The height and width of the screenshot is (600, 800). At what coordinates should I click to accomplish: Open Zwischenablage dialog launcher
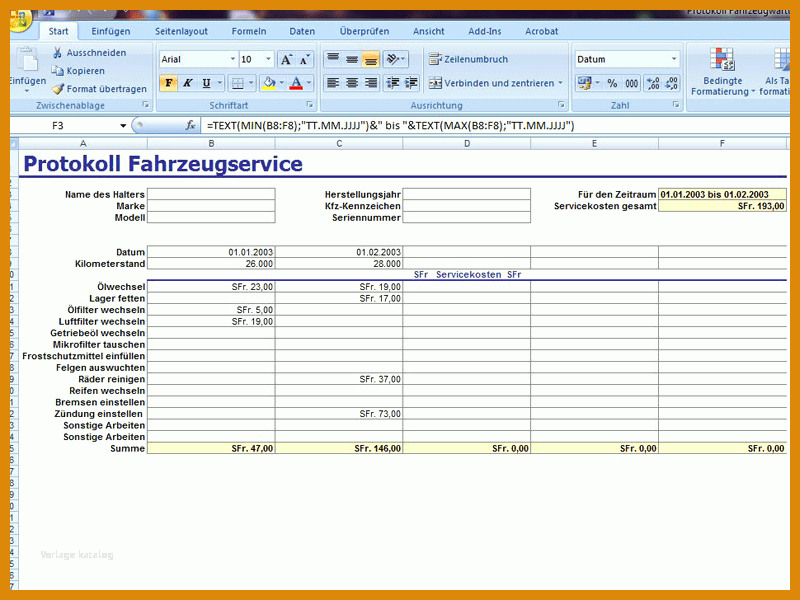point(146,105)
